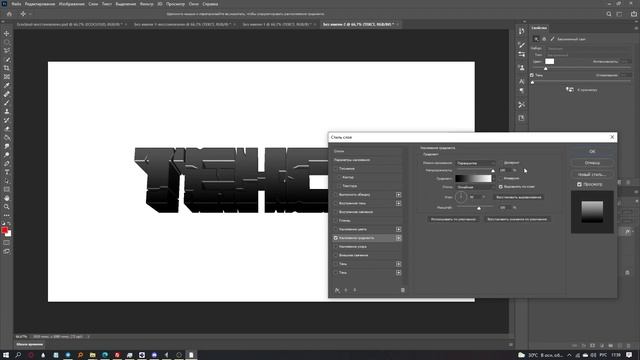Select the Rectangle shape tool
The height and width of the screenshot is (360, 640).
coord(7,189)
